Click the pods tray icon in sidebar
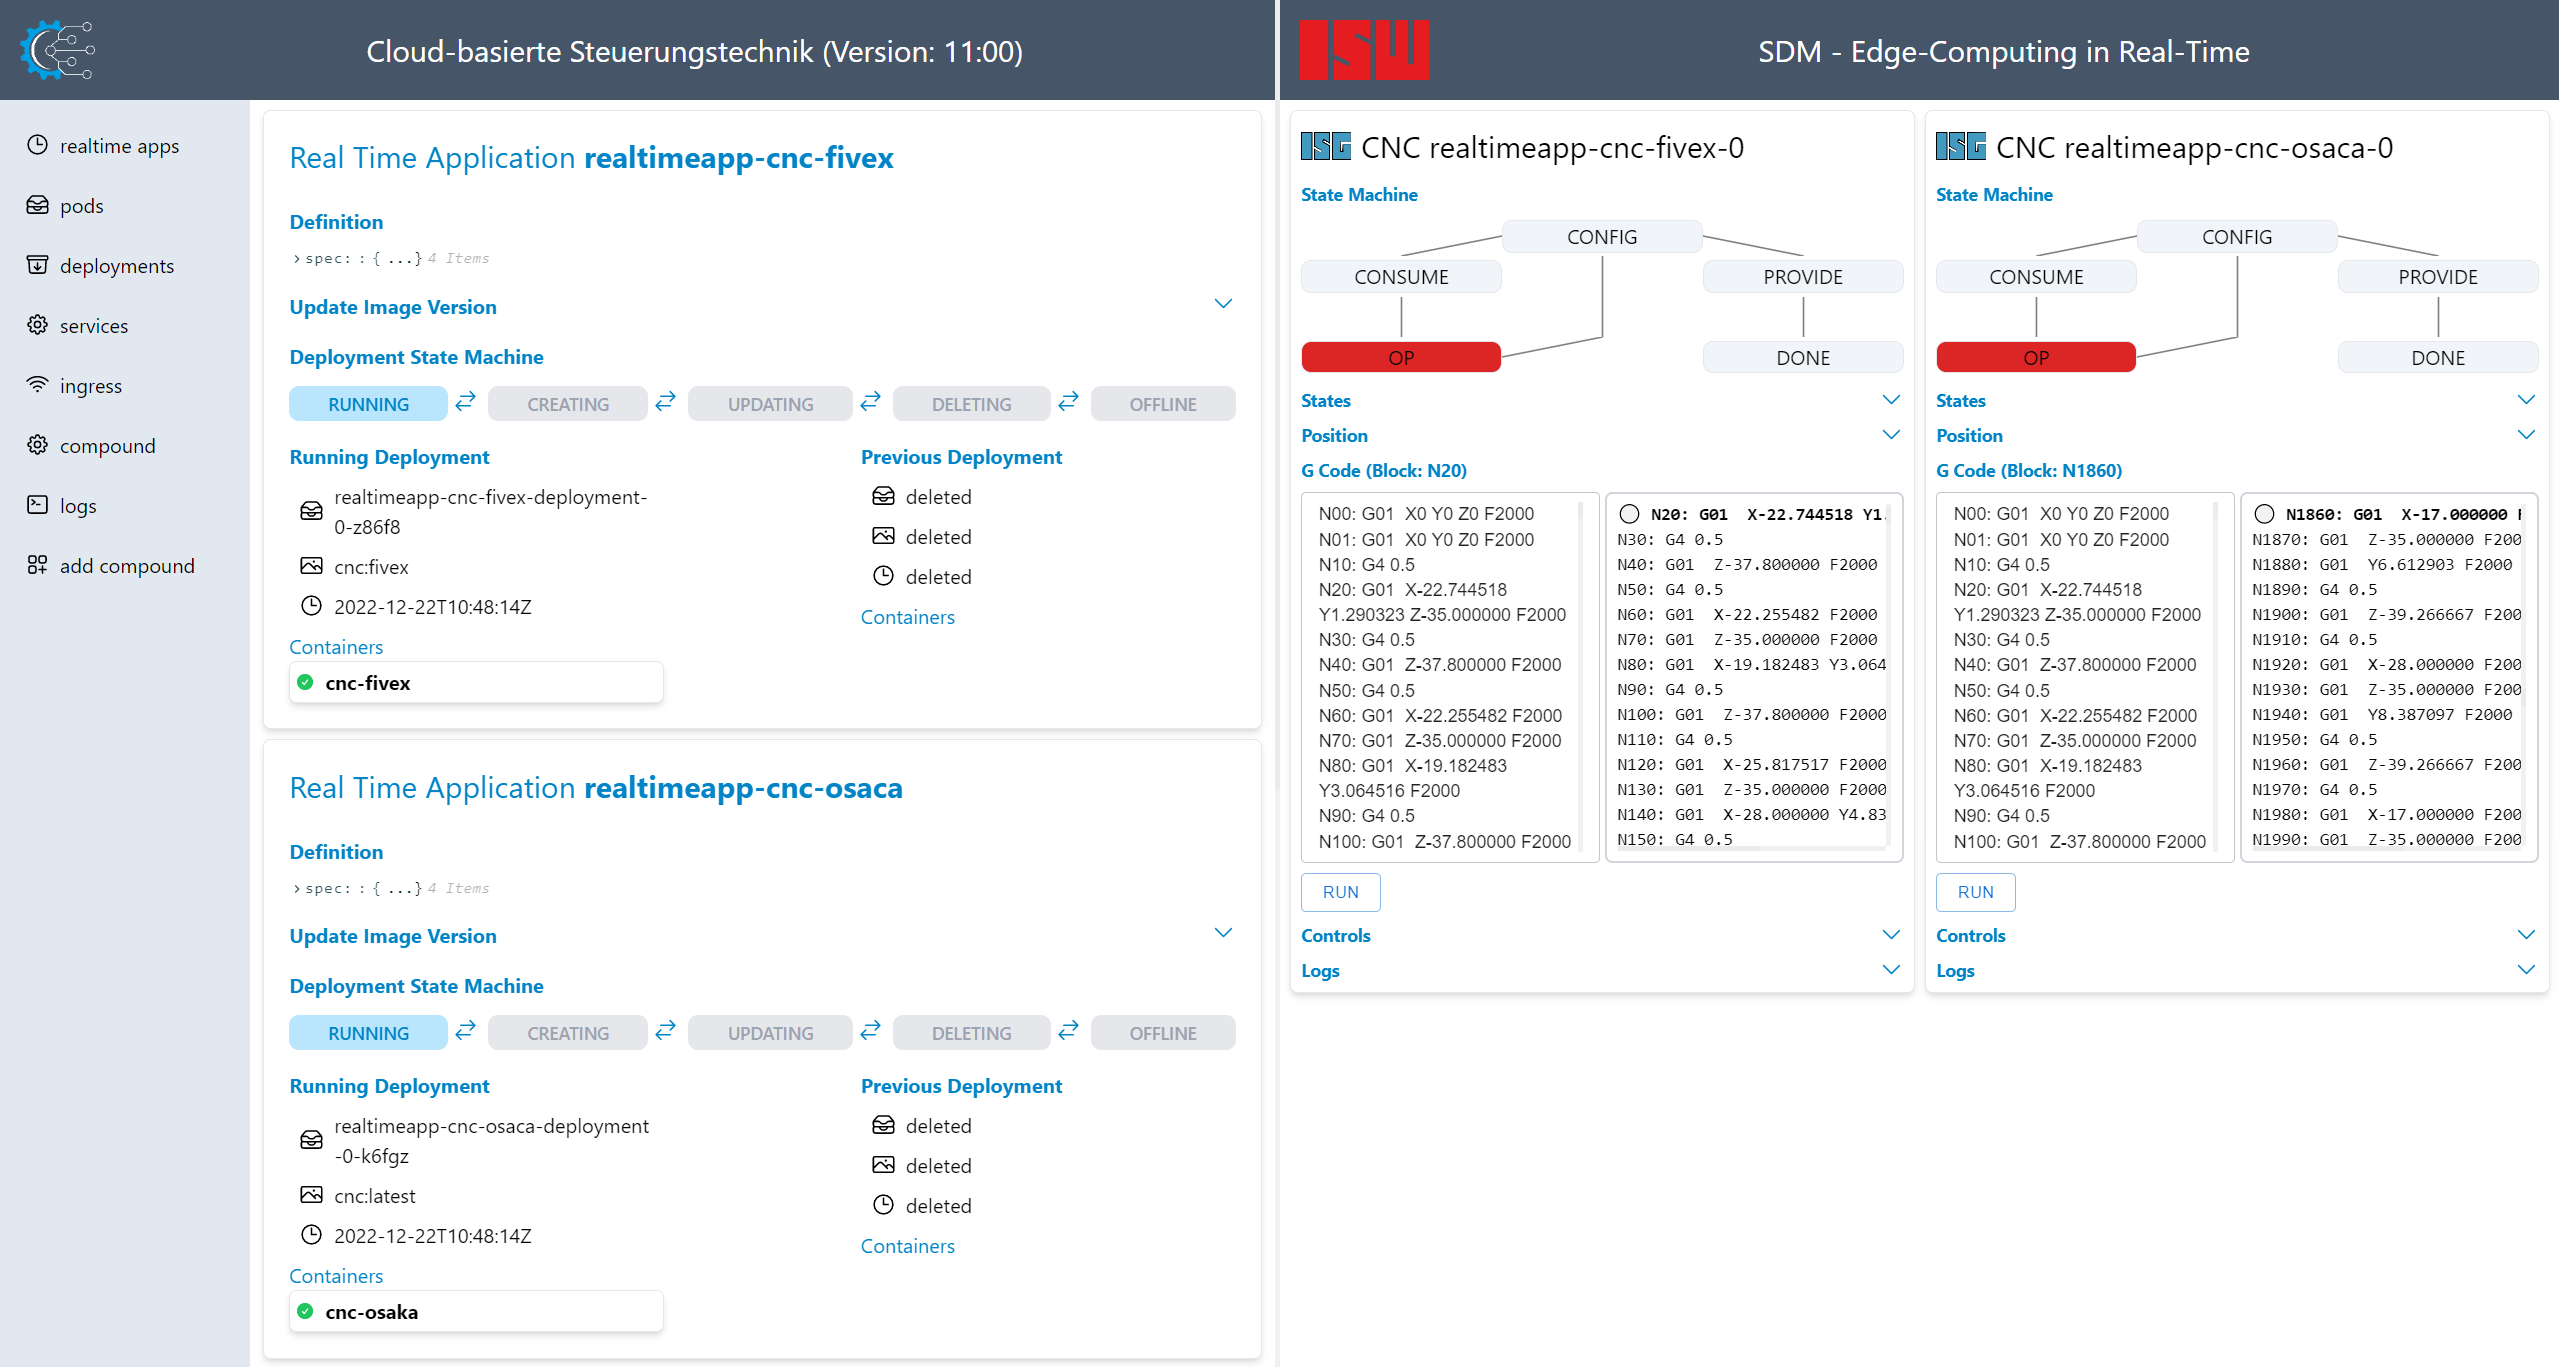Viewport: 2559px width, 1367px height. [37, 205]
